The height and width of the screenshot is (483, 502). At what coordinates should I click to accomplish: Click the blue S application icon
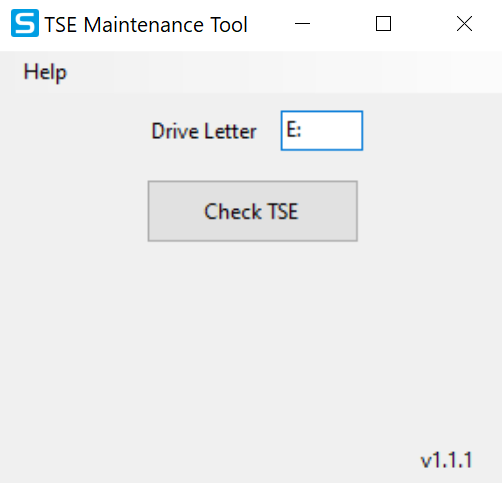25,23
